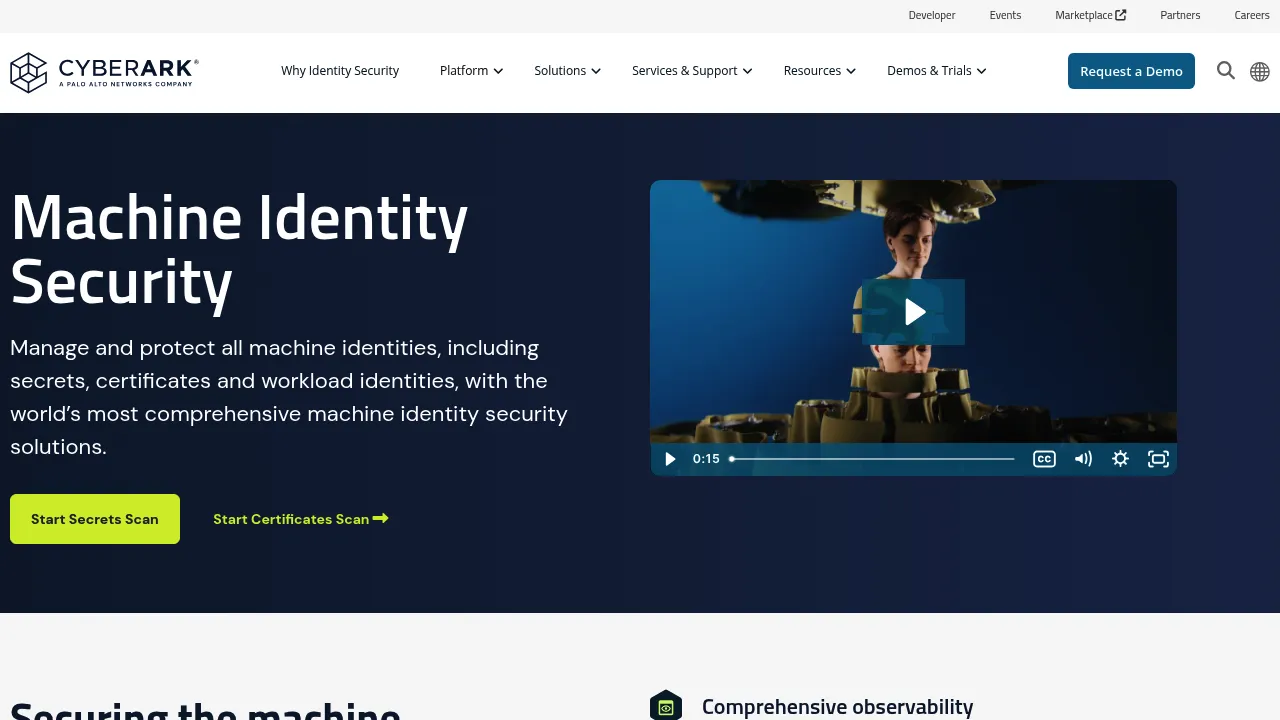The height and width of the screenshot is (720, 1280).
Task: Open the Careers page
Action: pos(1252,15)
